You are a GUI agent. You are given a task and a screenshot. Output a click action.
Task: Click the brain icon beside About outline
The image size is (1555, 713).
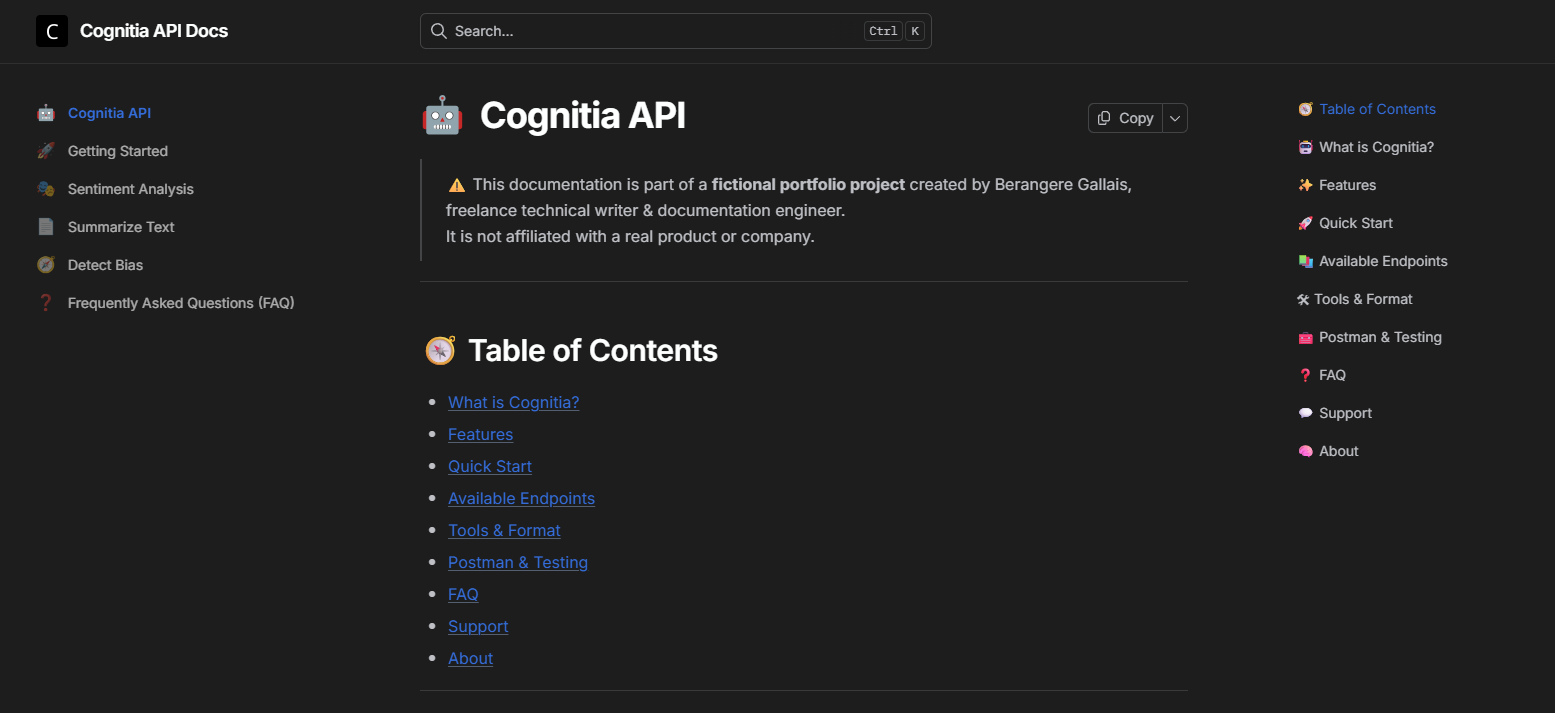tap(1305, 451)
